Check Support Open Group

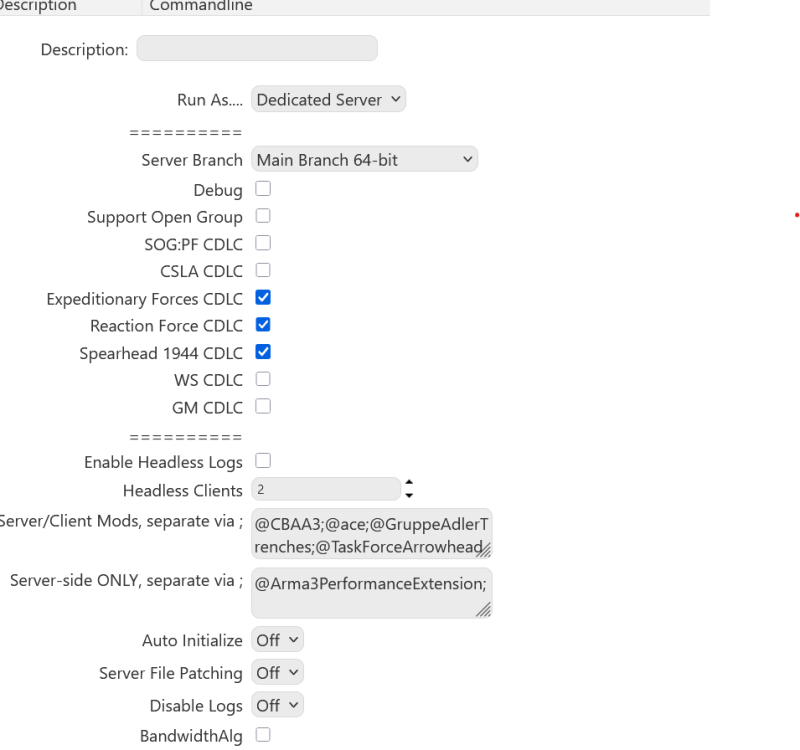pos(261,216)
